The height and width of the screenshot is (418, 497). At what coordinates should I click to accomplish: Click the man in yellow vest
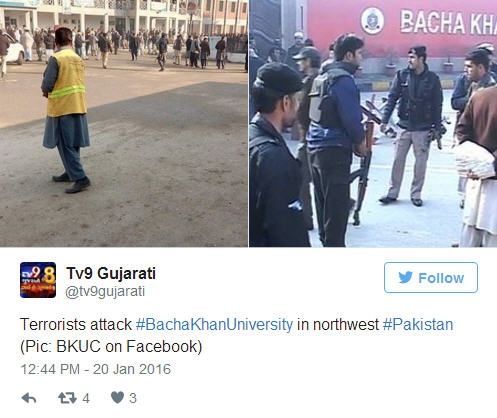point(66,110)
